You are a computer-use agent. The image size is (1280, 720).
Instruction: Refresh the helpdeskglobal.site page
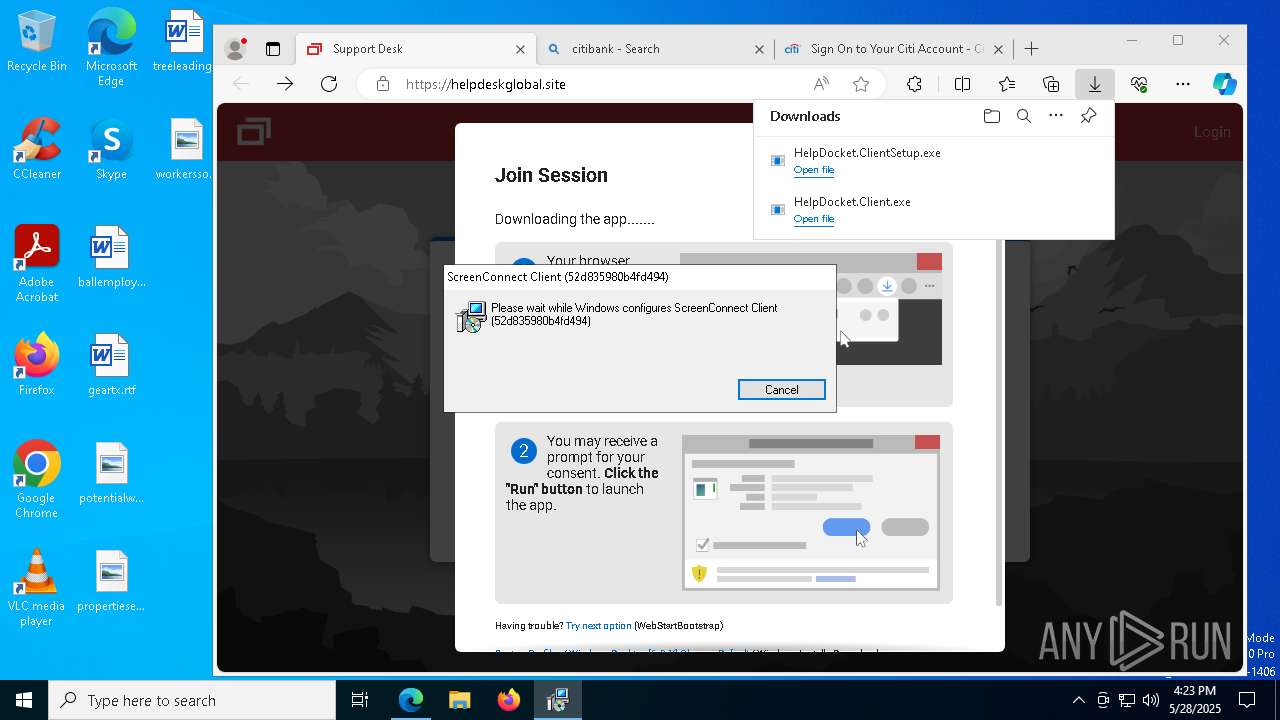pyautogui.click(x=329, y=84)
